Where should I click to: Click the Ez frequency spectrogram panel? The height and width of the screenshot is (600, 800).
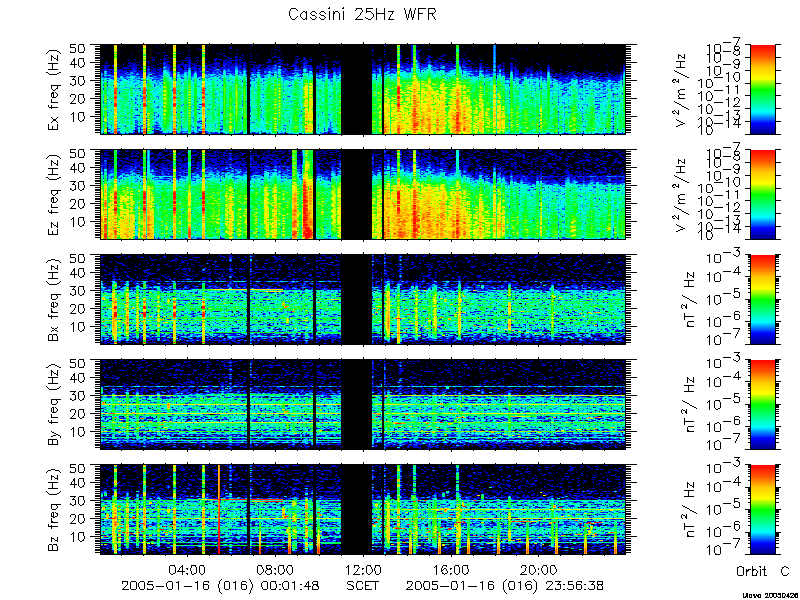tap(363, 194)
